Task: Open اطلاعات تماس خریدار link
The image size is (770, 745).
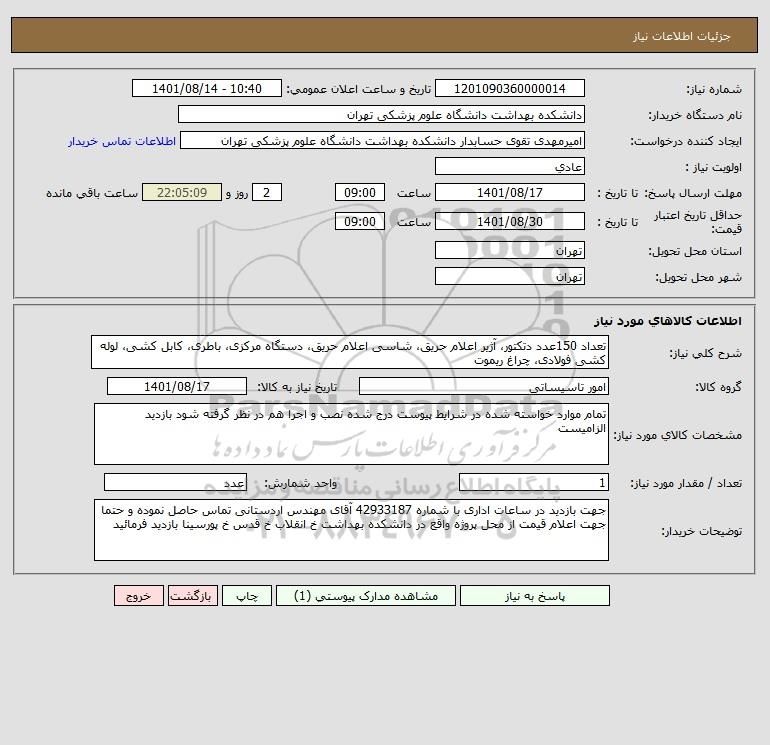Action: (122, 141)
